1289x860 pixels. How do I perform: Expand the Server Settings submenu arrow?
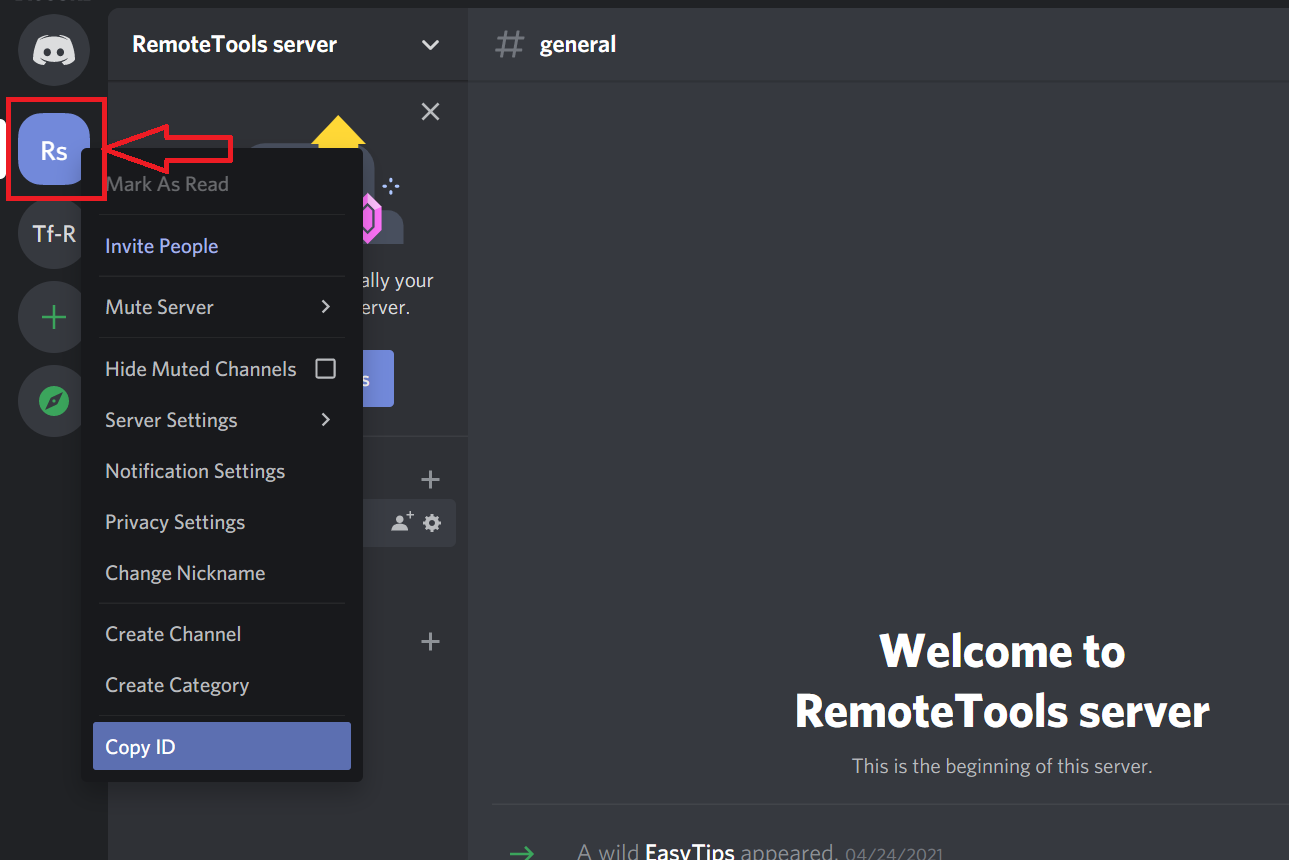point(325,420)
